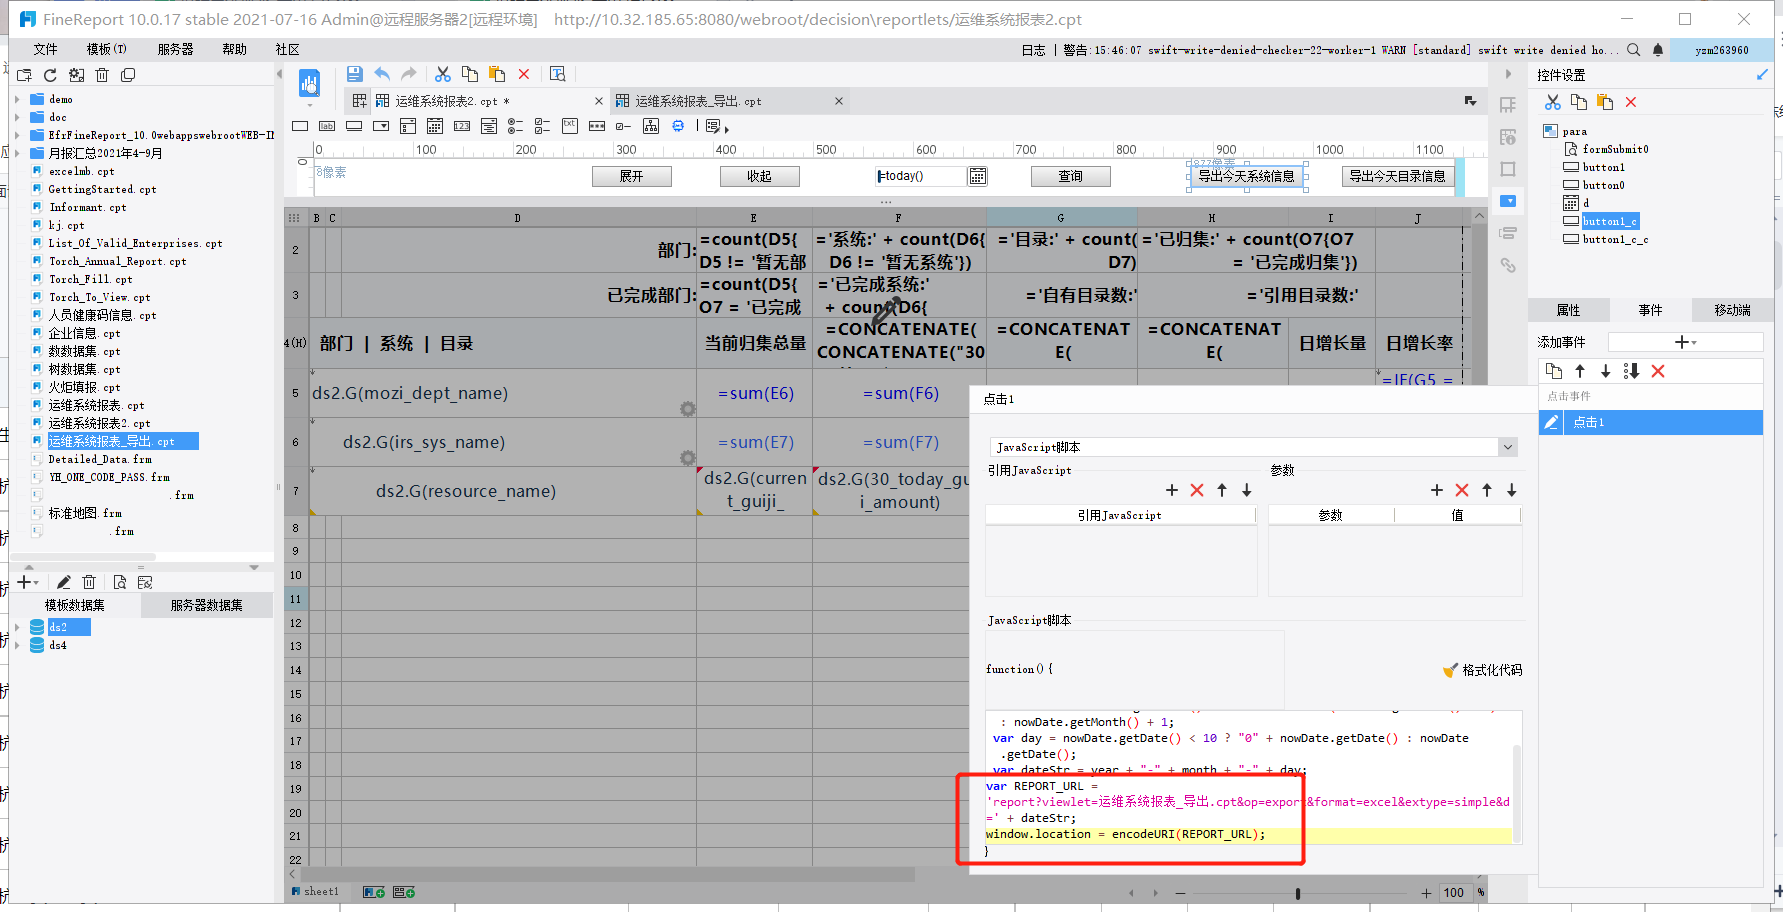Viewport: 1783px width, 912px height.
Task: Expand the 月报汇总2021年4-9月 folder
Action: click(17, 153)
